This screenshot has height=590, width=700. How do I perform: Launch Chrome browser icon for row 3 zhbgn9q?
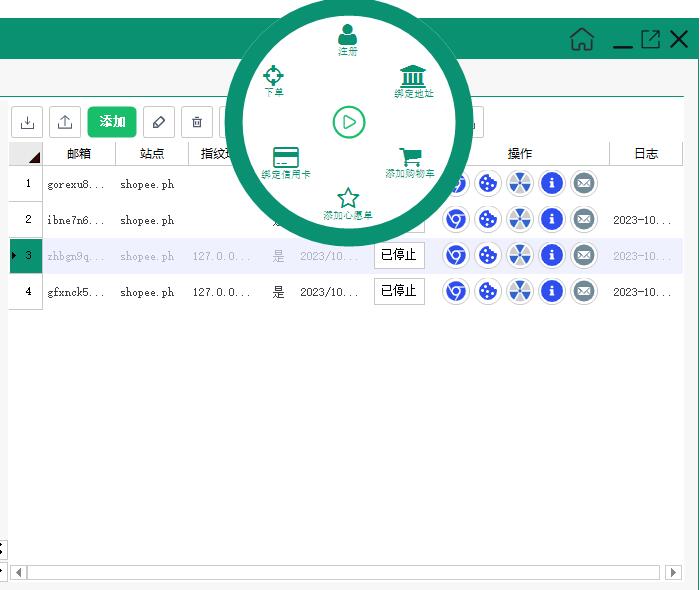[456, 255]
